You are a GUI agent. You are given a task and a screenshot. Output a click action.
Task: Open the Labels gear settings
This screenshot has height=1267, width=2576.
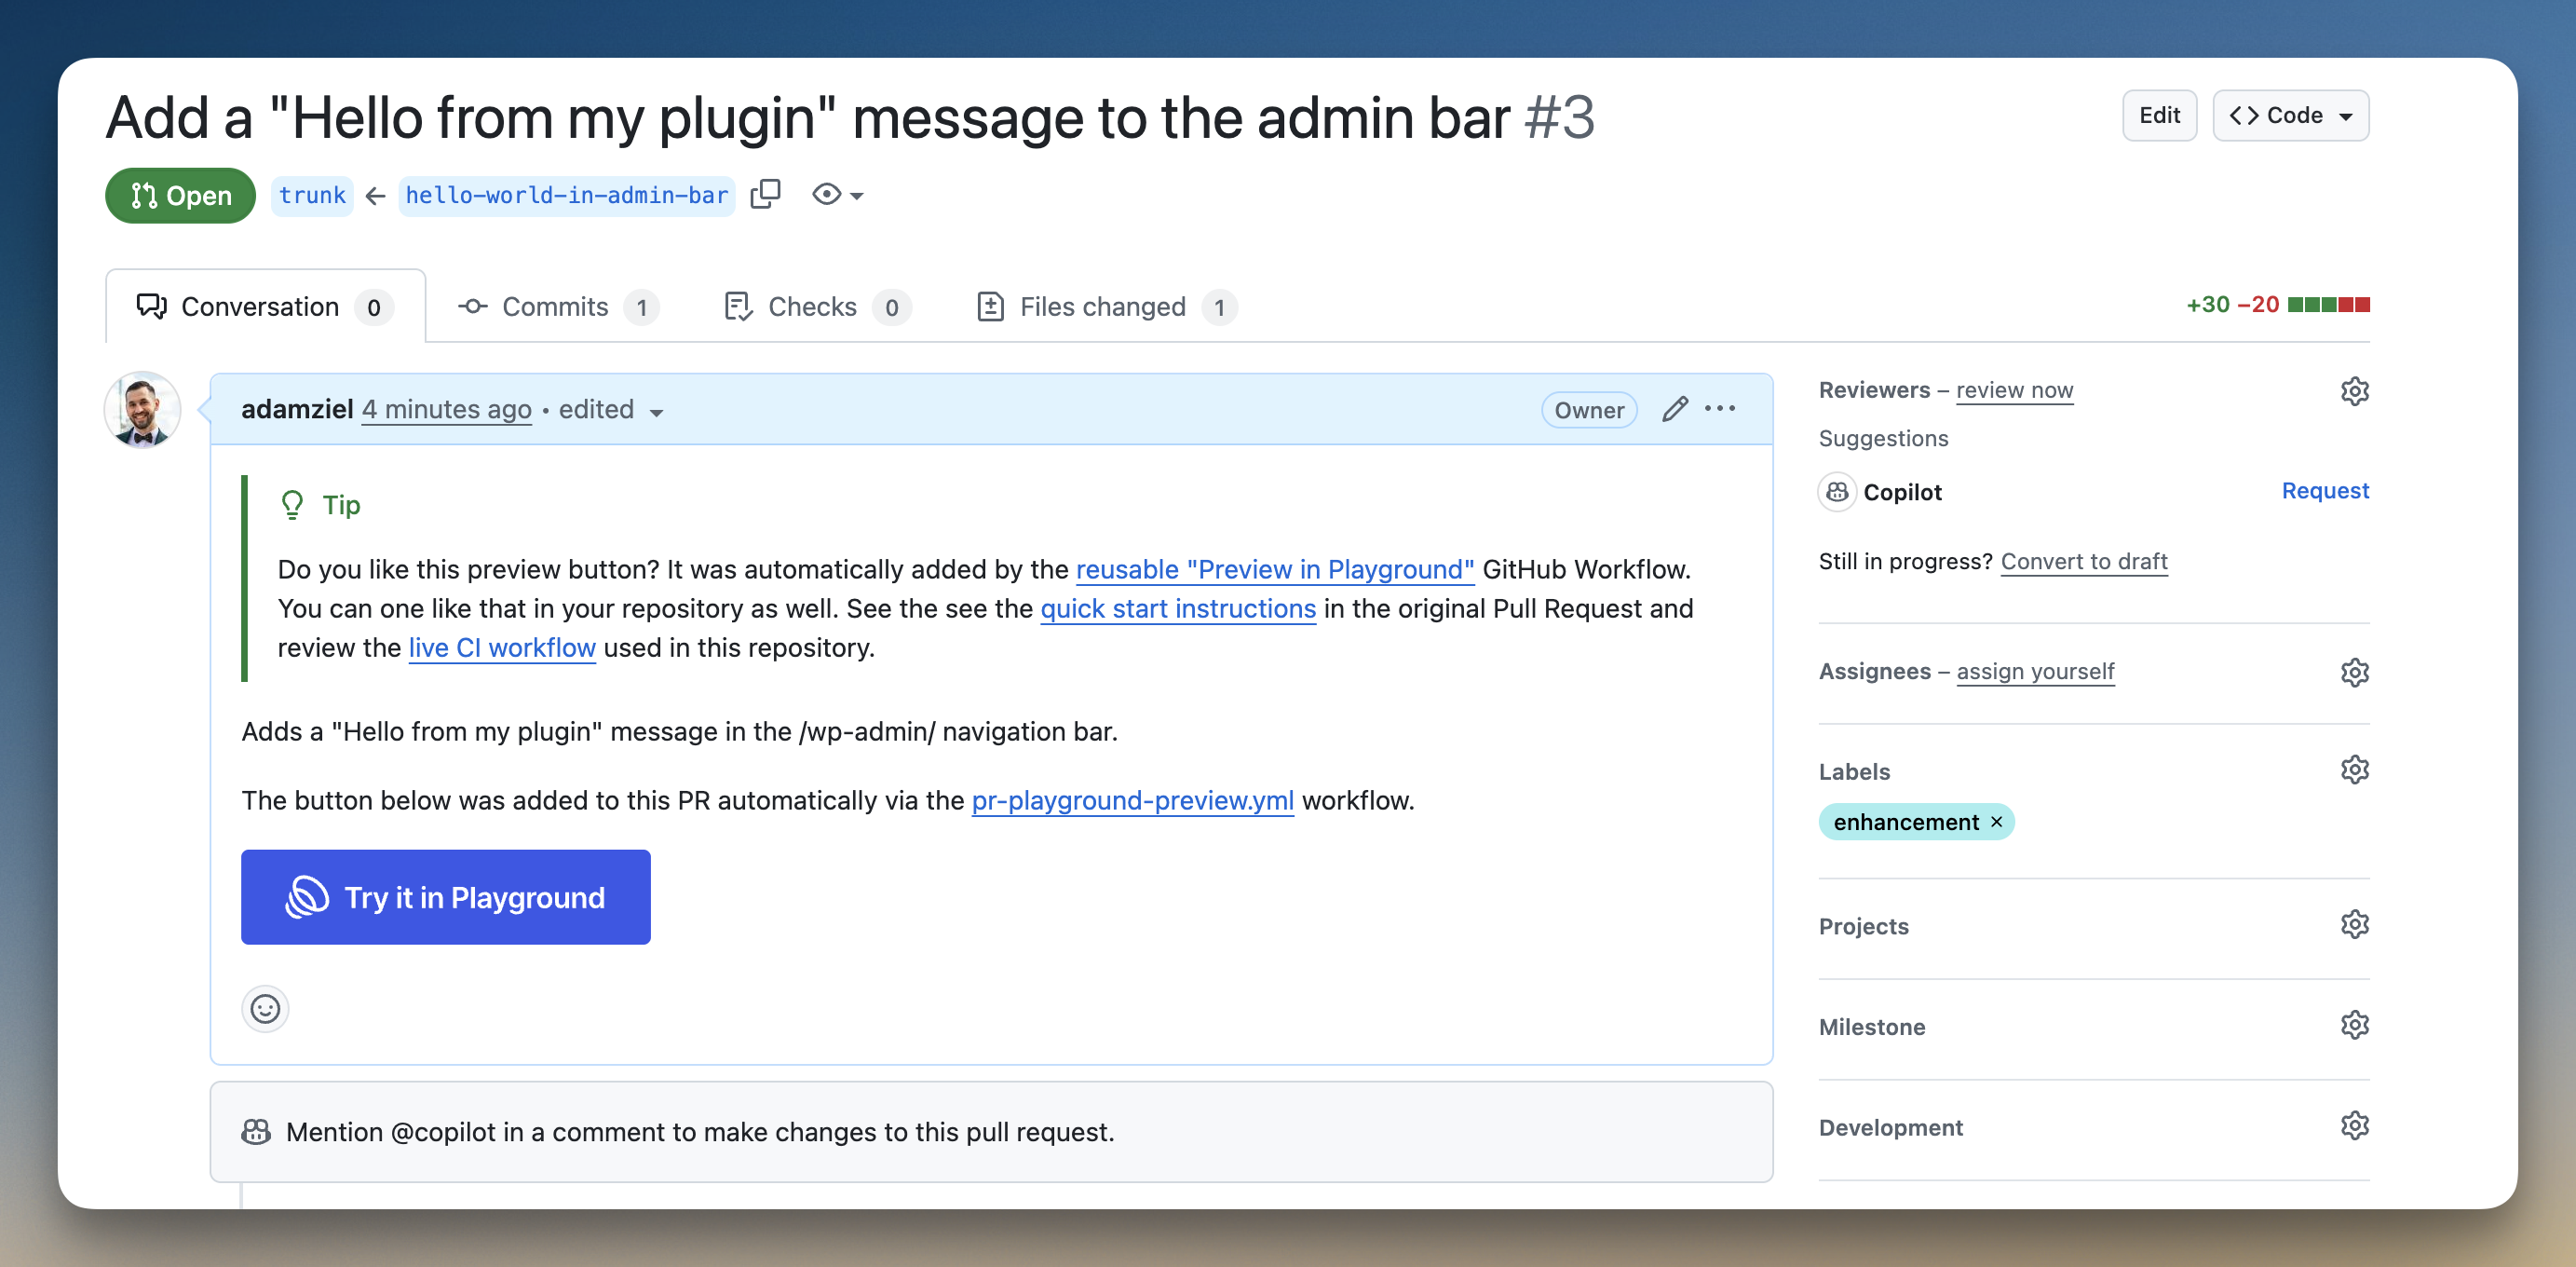[2354, 770]
